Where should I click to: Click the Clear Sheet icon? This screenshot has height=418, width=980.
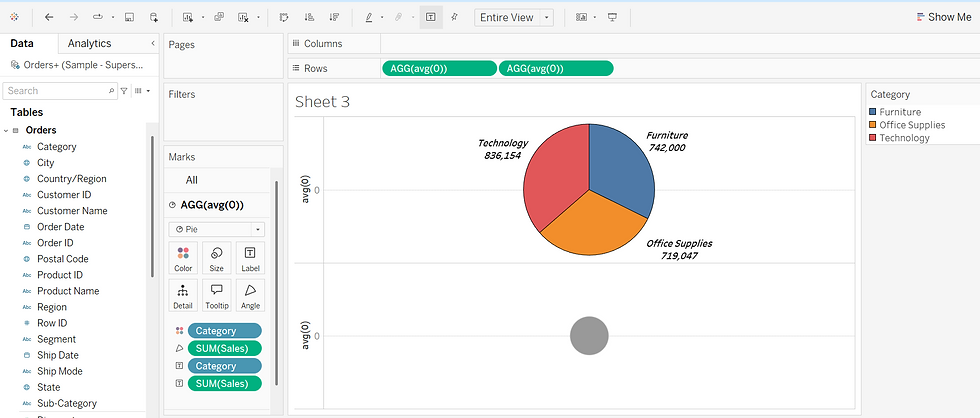244,17
